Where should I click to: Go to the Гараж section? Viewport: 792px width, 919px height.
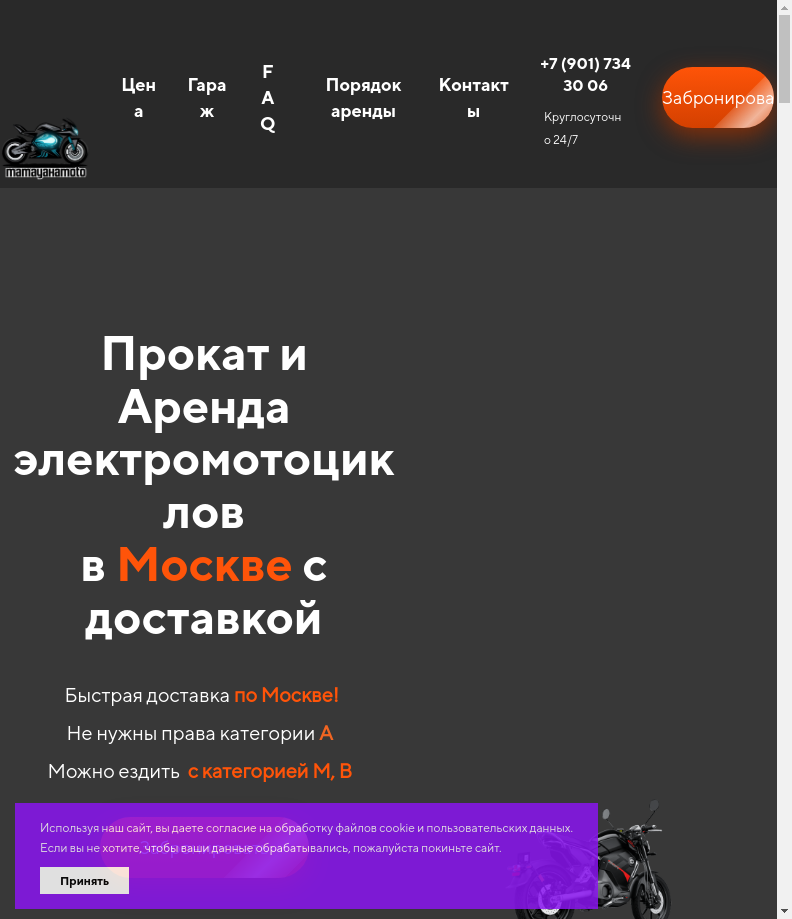coord(207,98)
